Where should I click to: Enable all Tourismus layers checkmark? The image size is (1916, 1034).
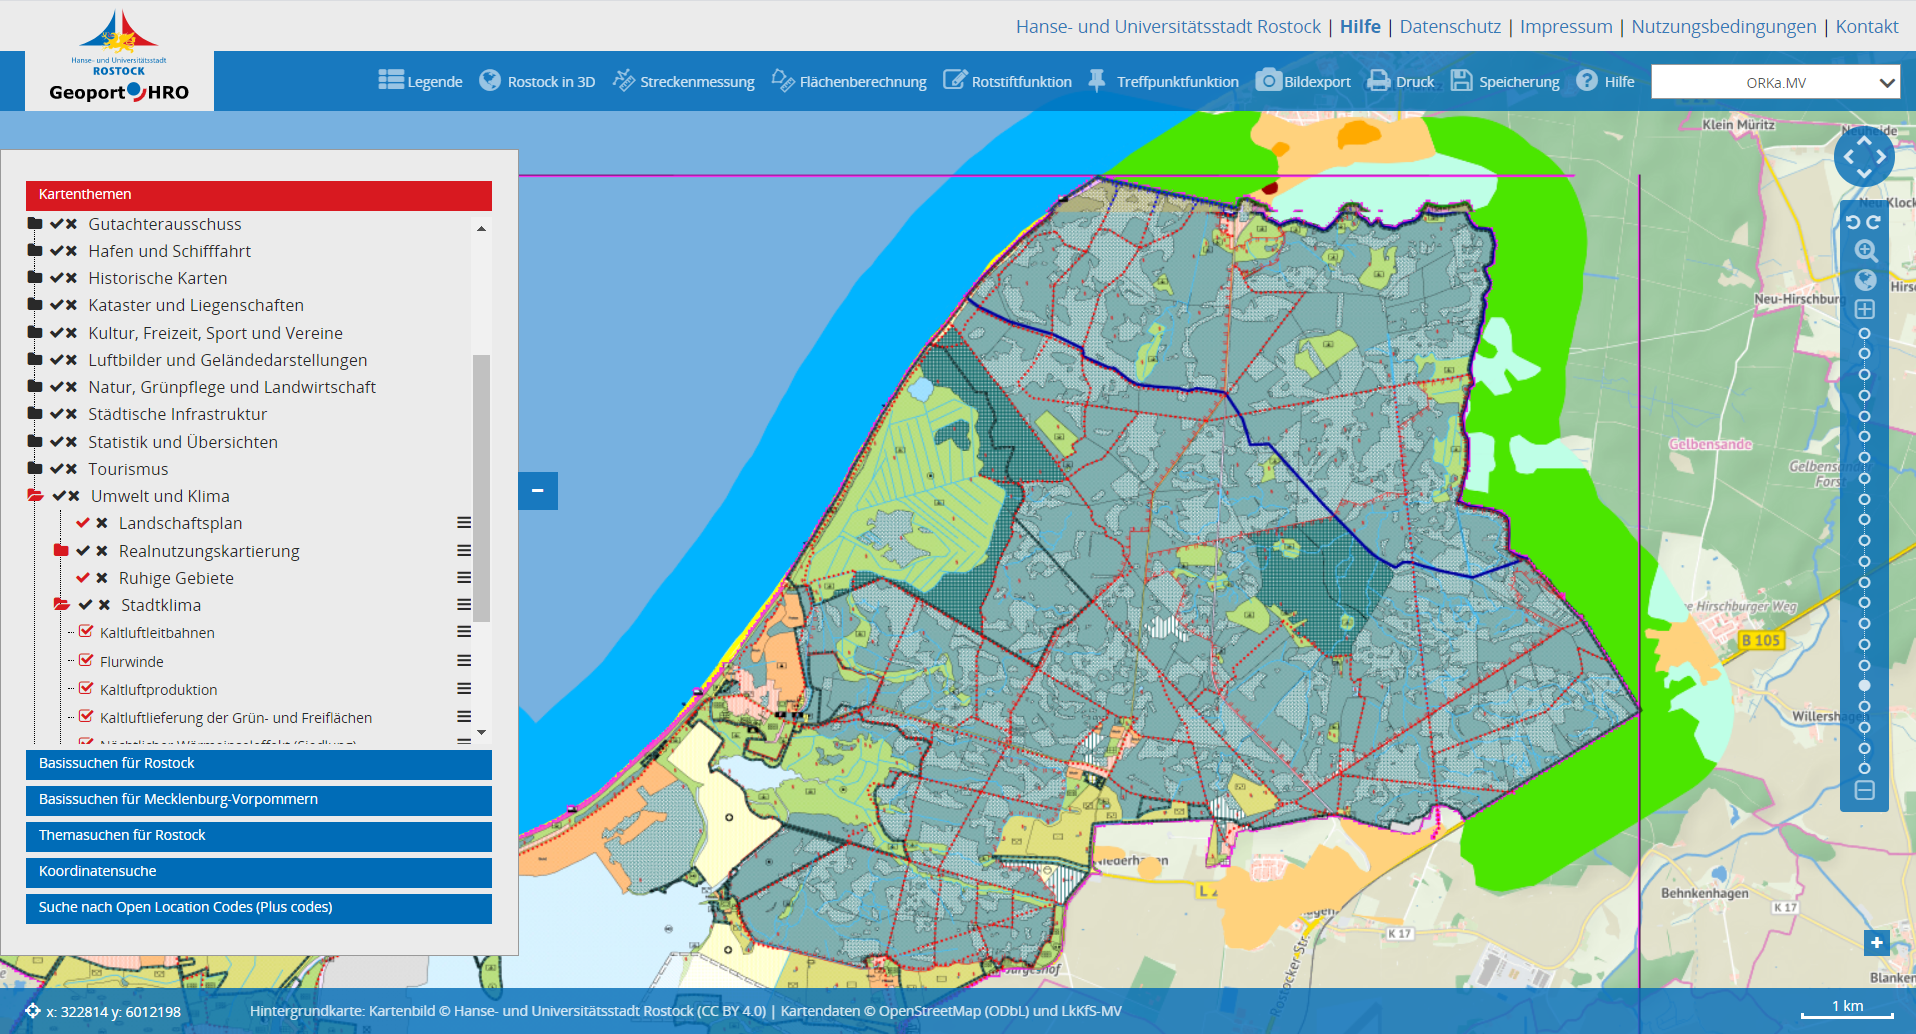point(57,469)
